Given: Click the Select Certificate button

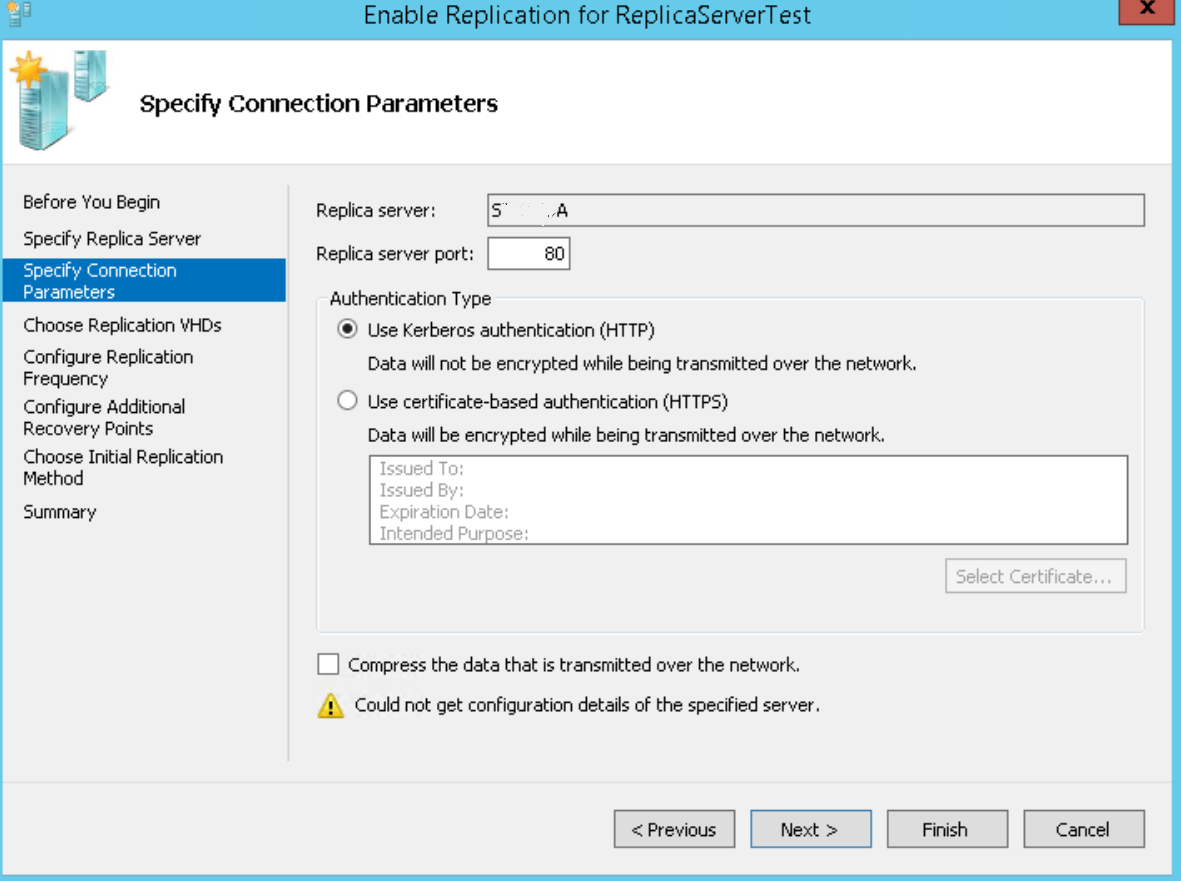Looking at the screenshot, I should point(1036,576).
